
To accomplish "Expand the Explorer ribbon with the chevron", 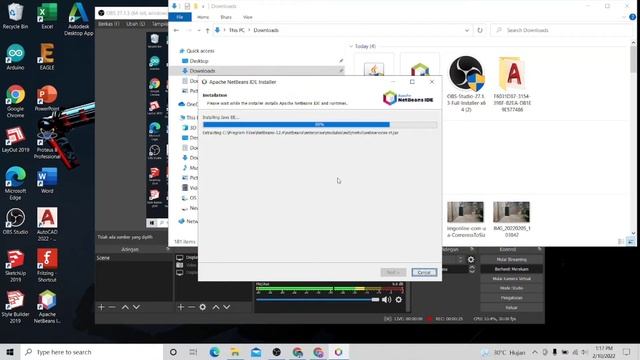I will coord(624,17).
